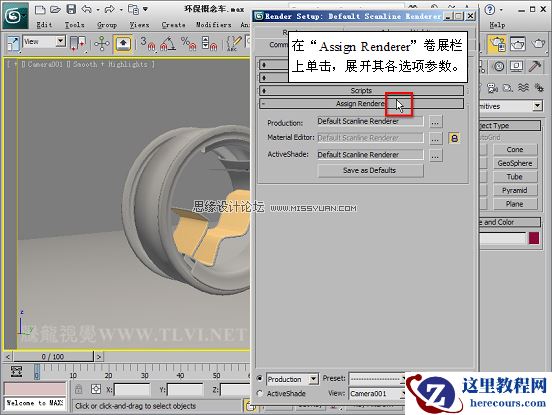Collapse the Assign Renderer rollout
The height and width of the screenshot is (415, 552).
pyautogui.click(x=361, y=104)
